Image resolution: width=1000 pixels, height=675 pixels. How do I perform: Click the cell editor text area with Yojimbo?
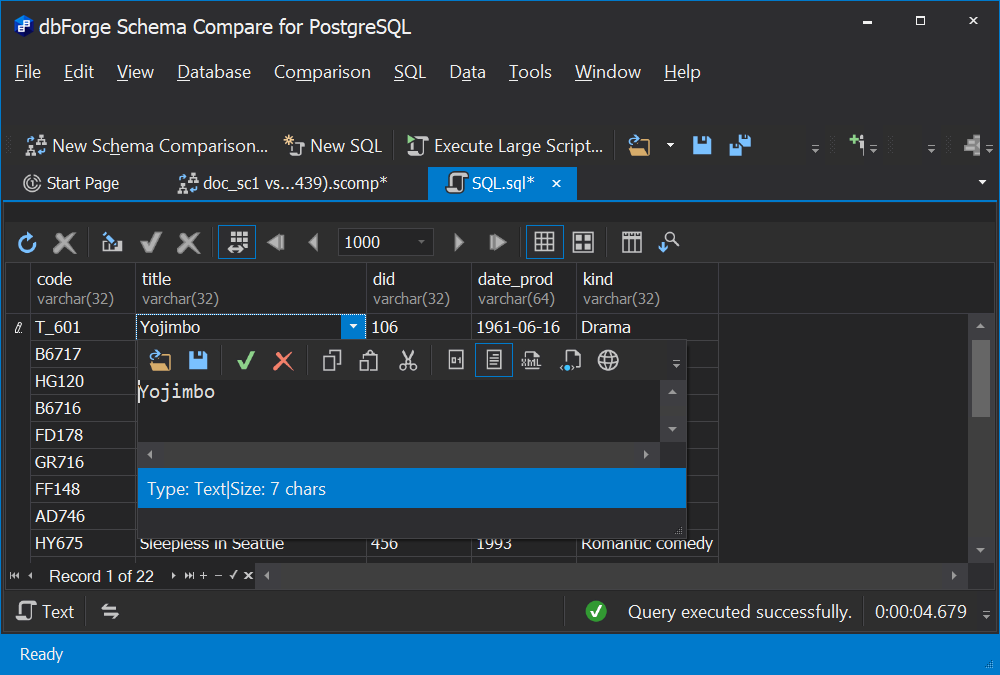[399, 411]
